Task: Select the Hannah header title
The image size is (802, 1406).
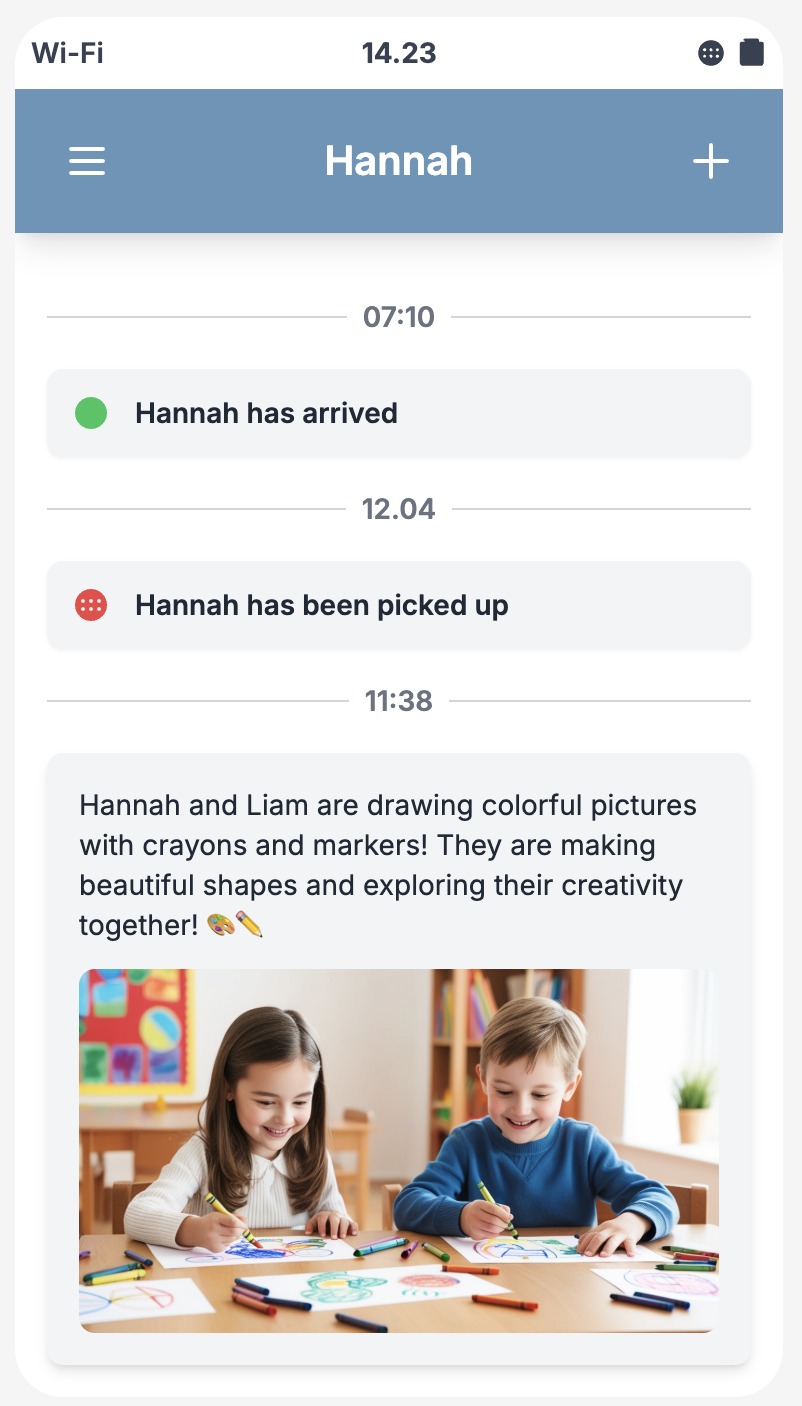Action: pos(399,161)
